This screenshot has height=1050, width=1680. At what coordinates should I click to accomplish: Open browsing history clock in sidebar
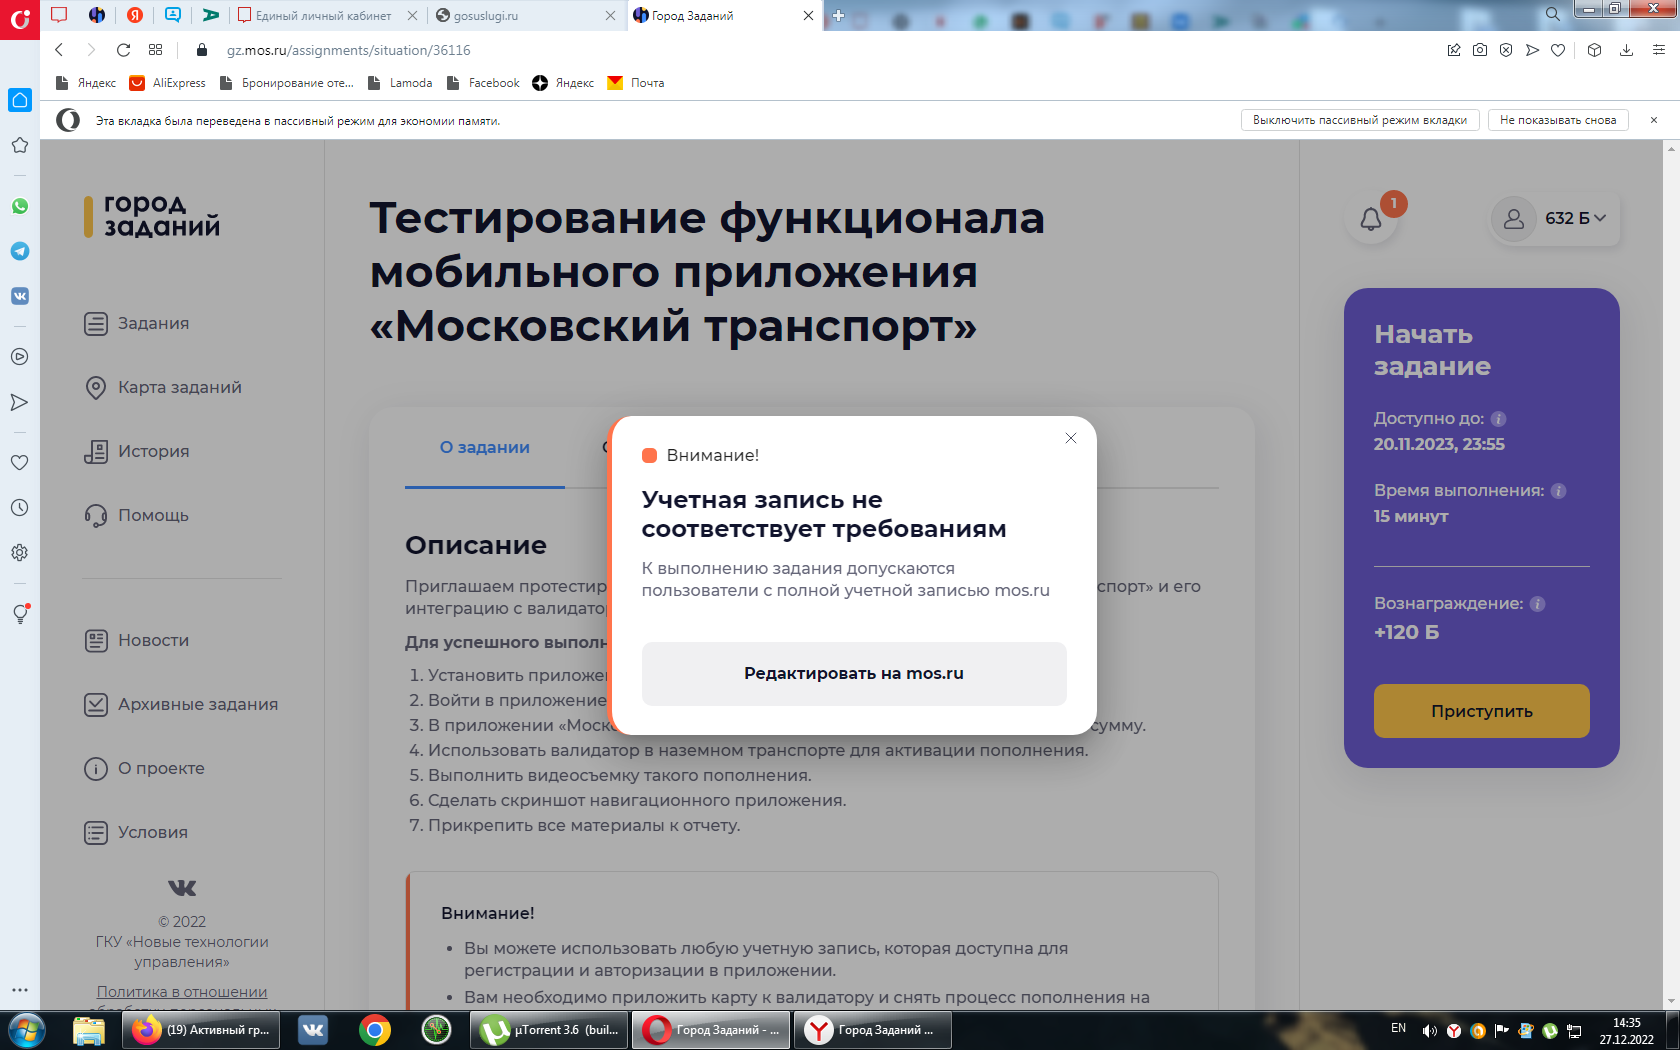click(x=20, y=507)
